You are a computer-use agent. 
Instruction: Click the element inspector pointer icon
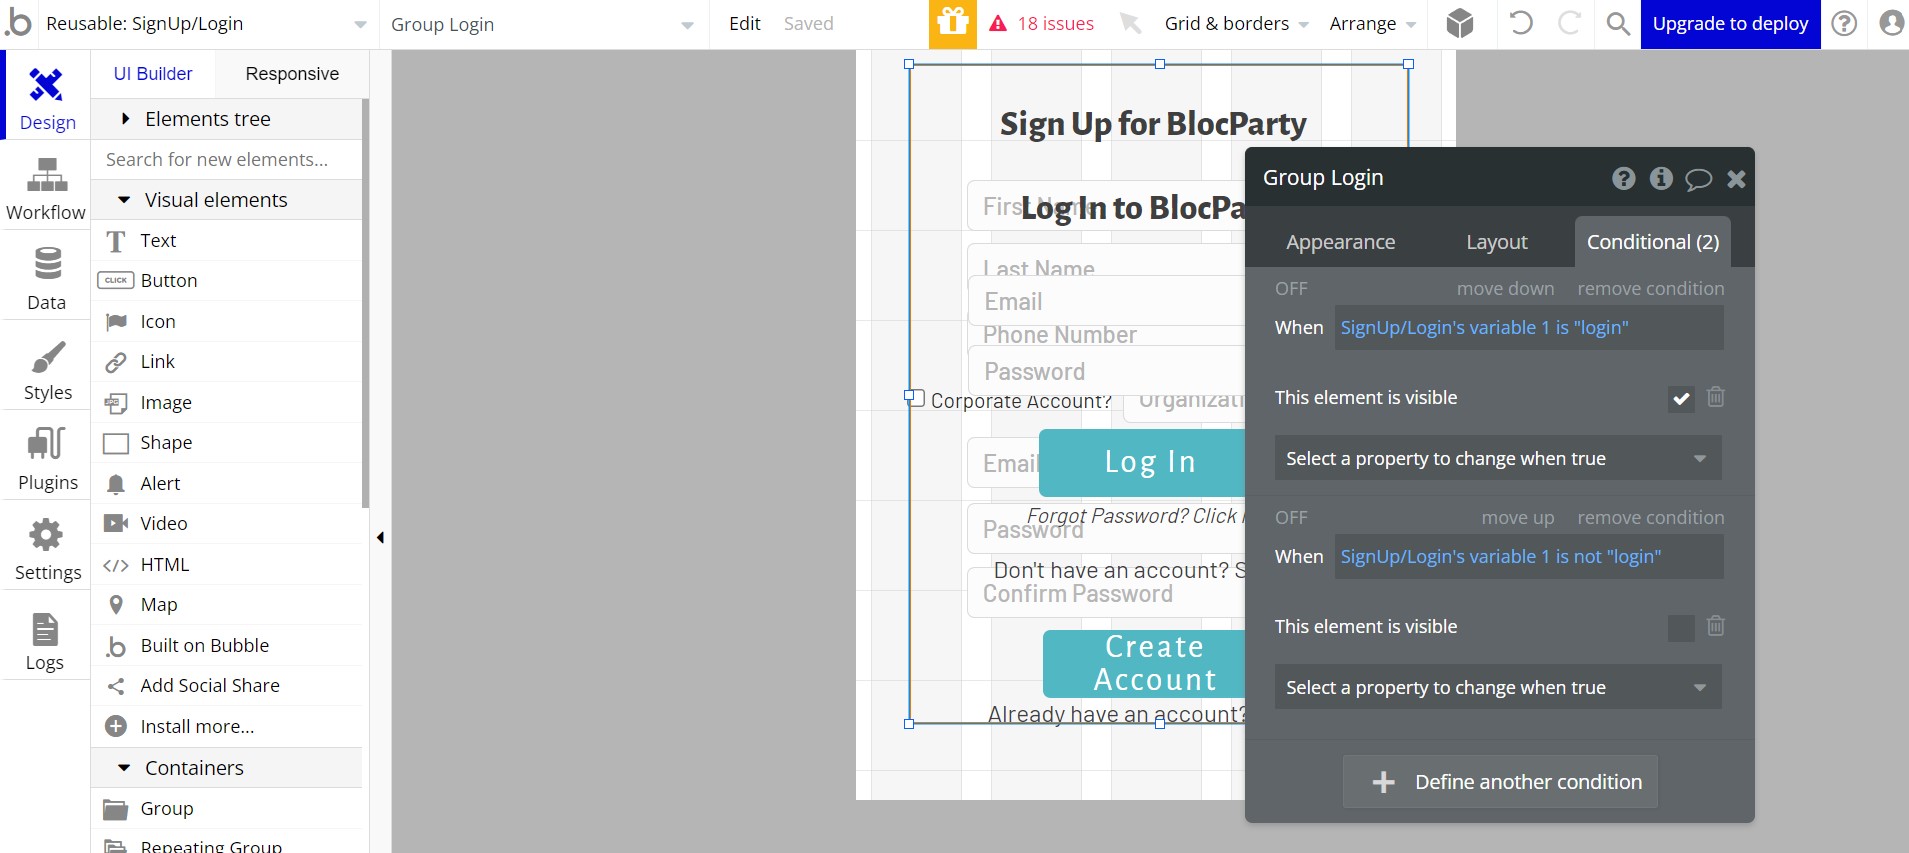click(1130, 23)
